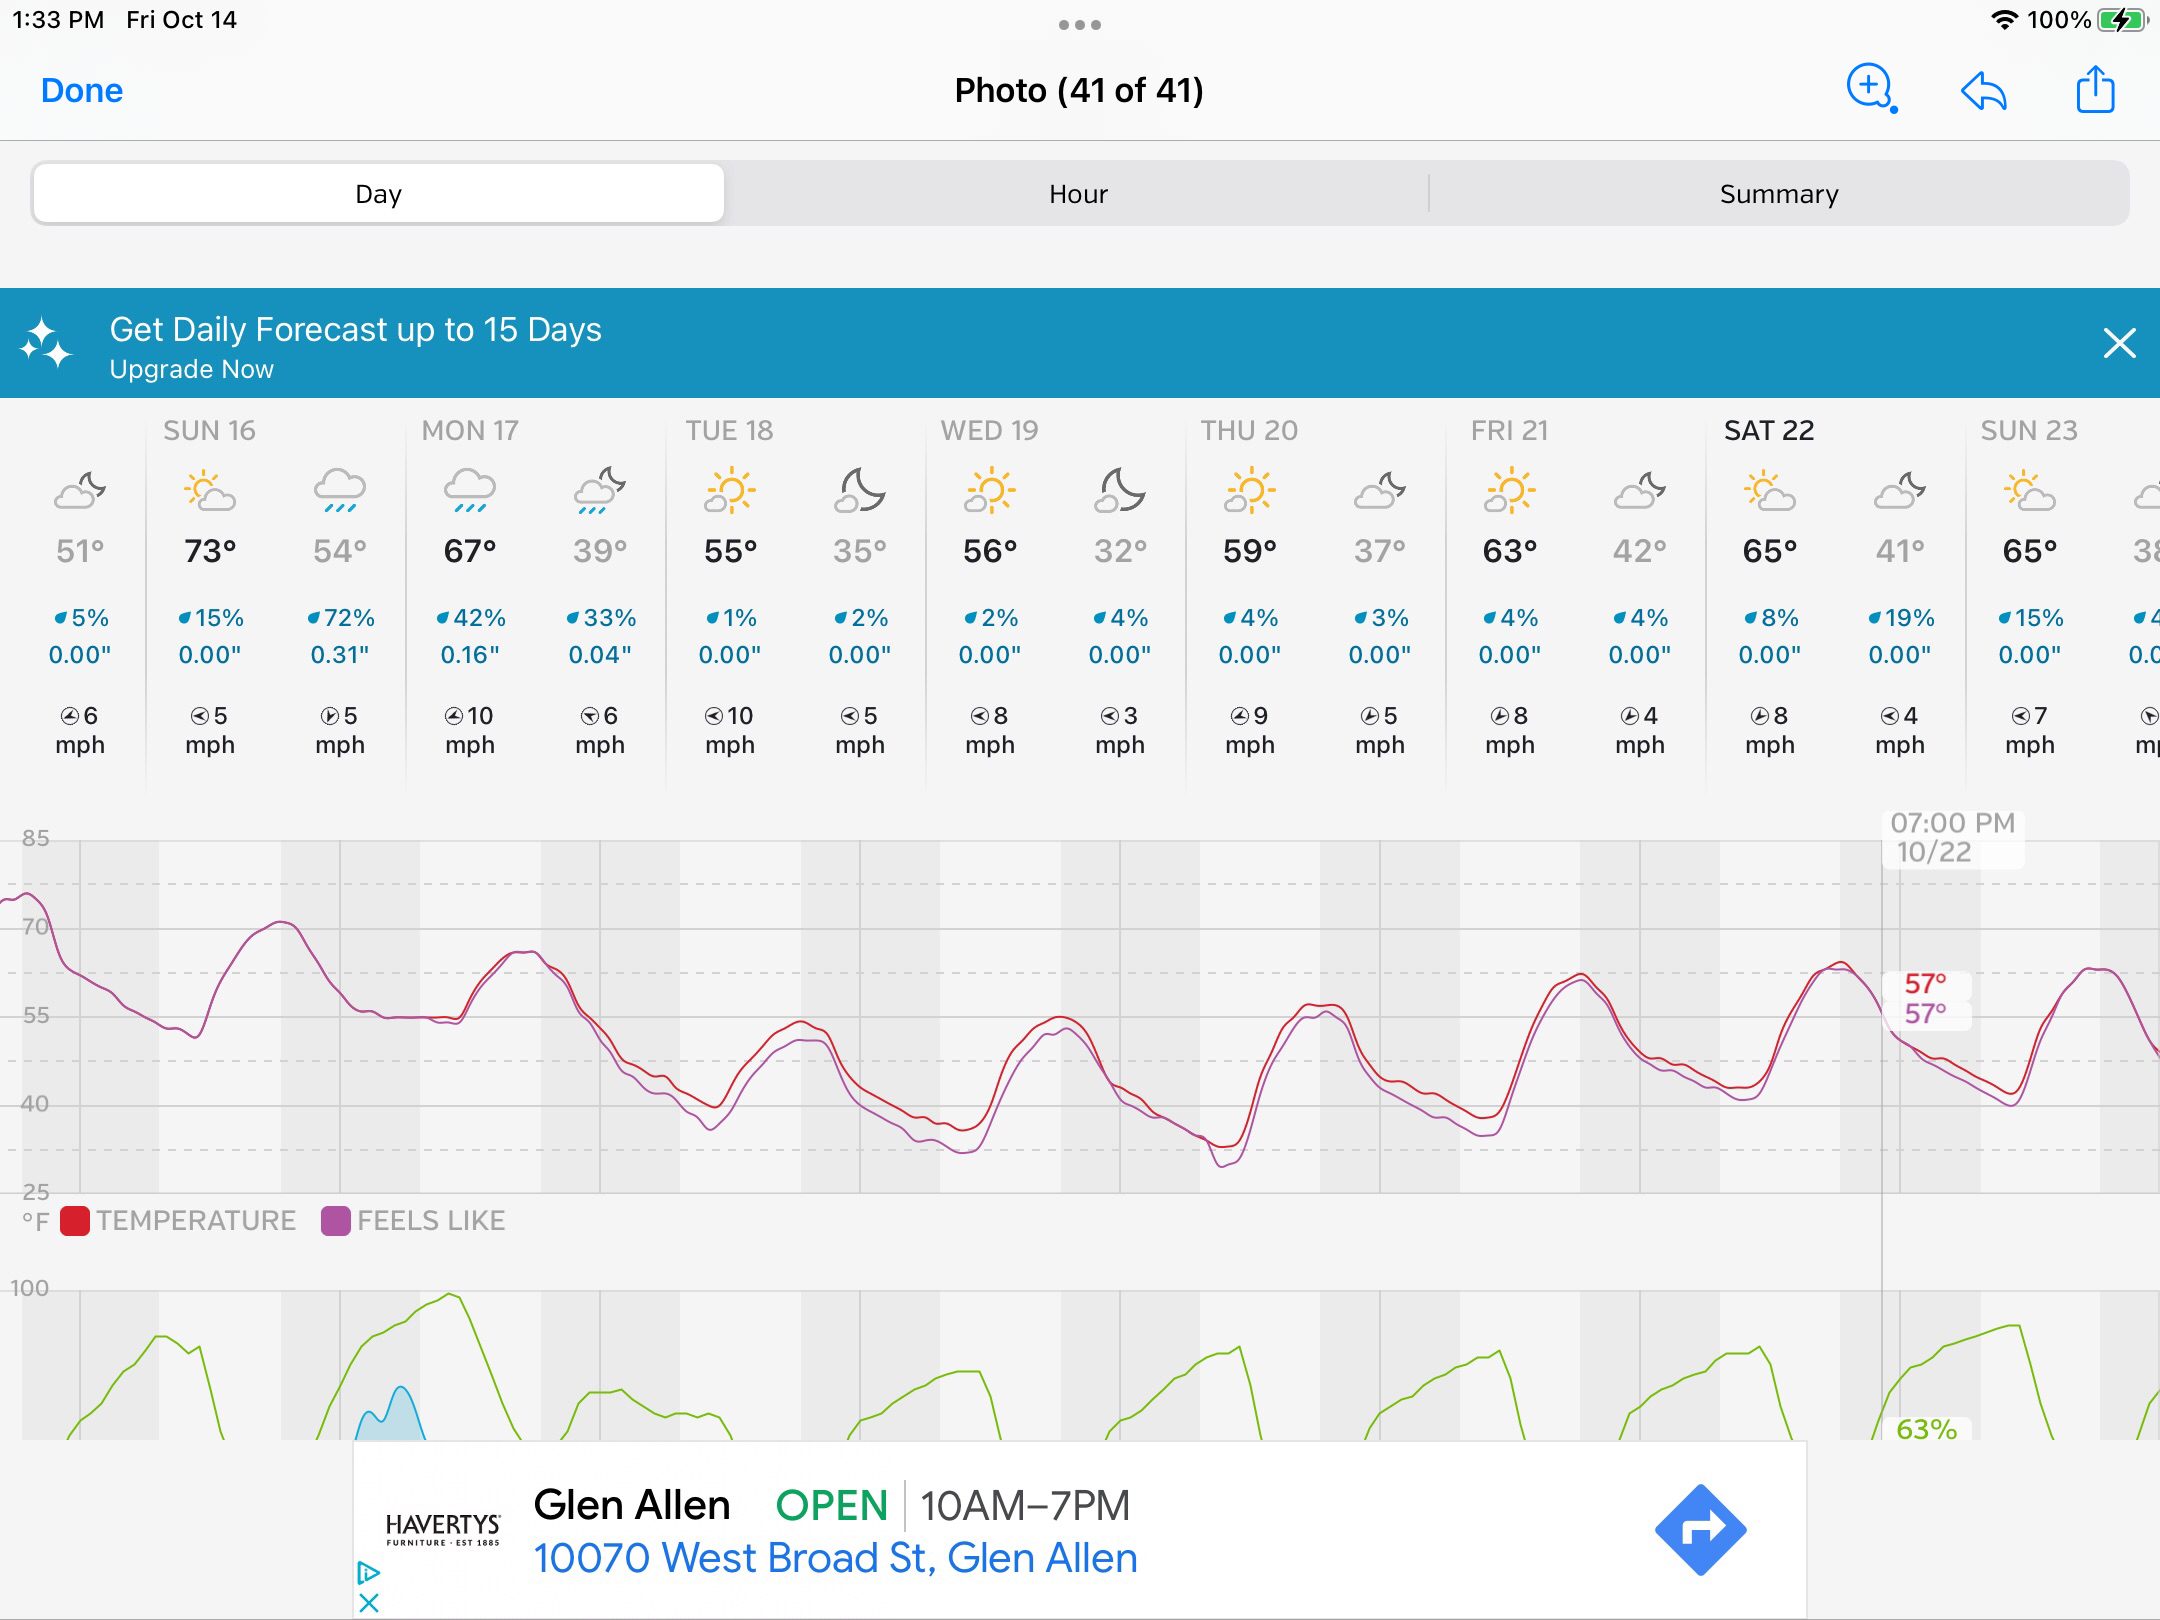Tap the zoom-in magnifier icon
Screen dimensions: 2160x1620
point(1869,89)
